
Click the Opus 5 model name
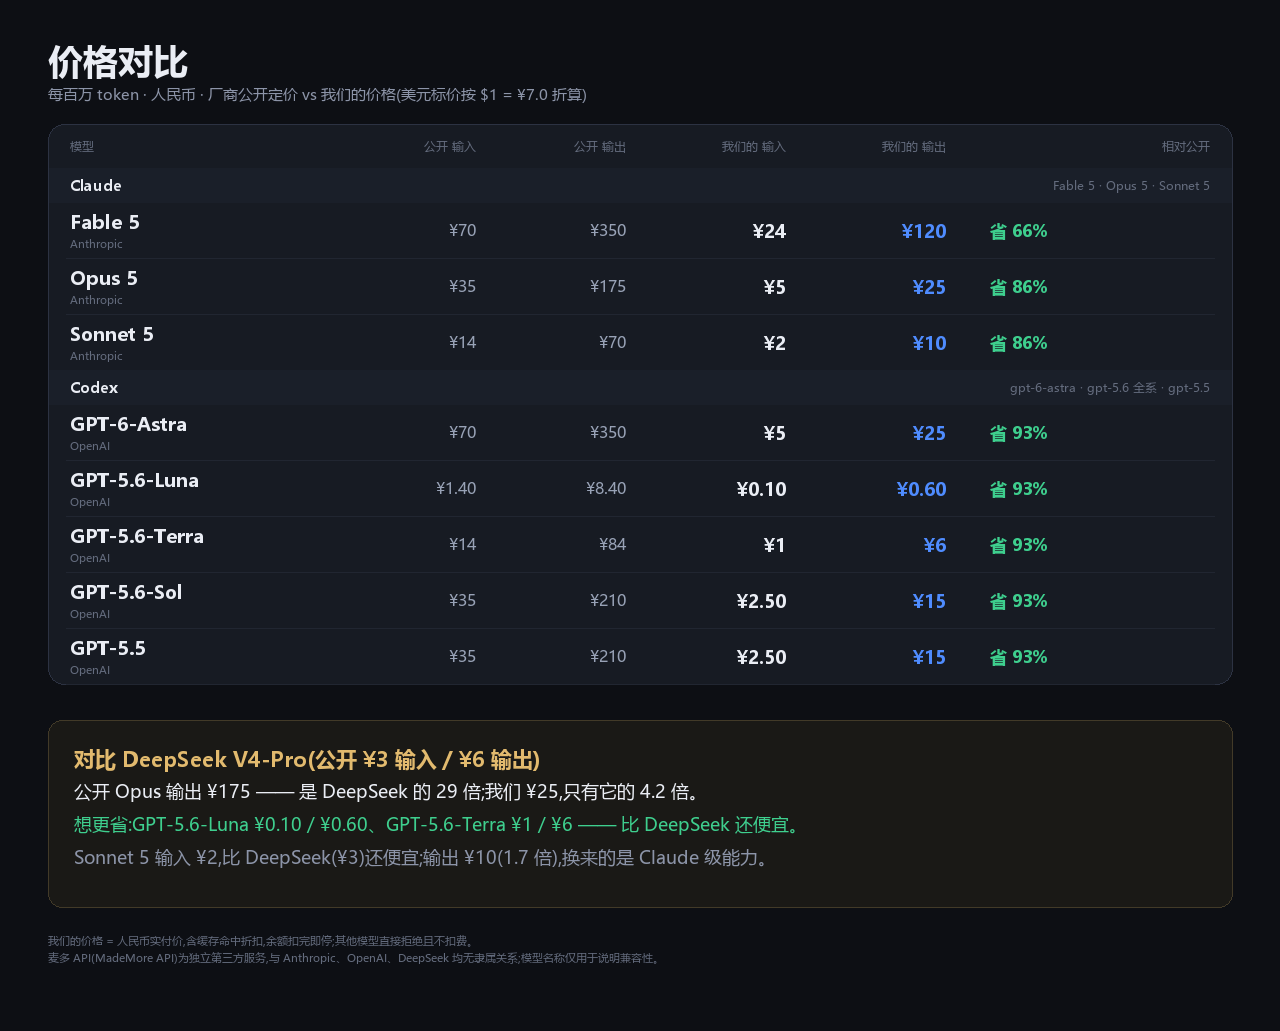tap(104, 278)
